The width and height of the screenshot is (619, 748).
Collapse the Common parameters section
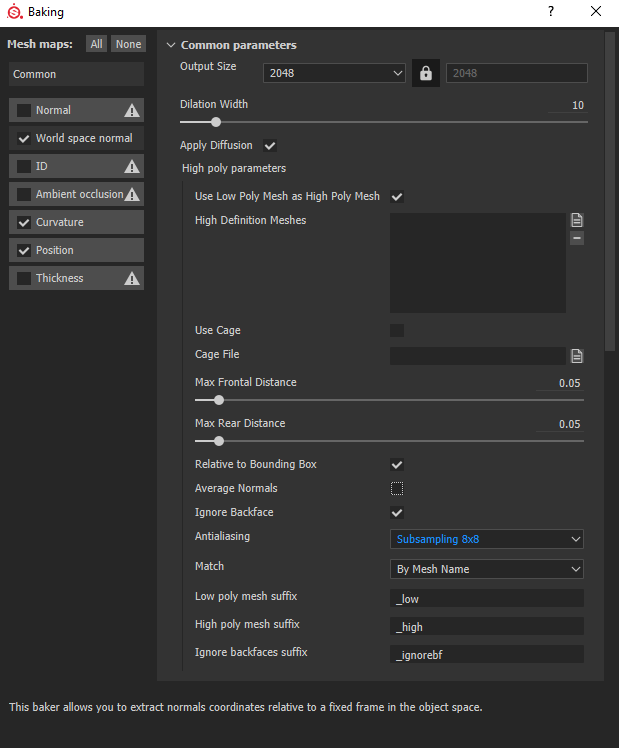coord(171,45)
